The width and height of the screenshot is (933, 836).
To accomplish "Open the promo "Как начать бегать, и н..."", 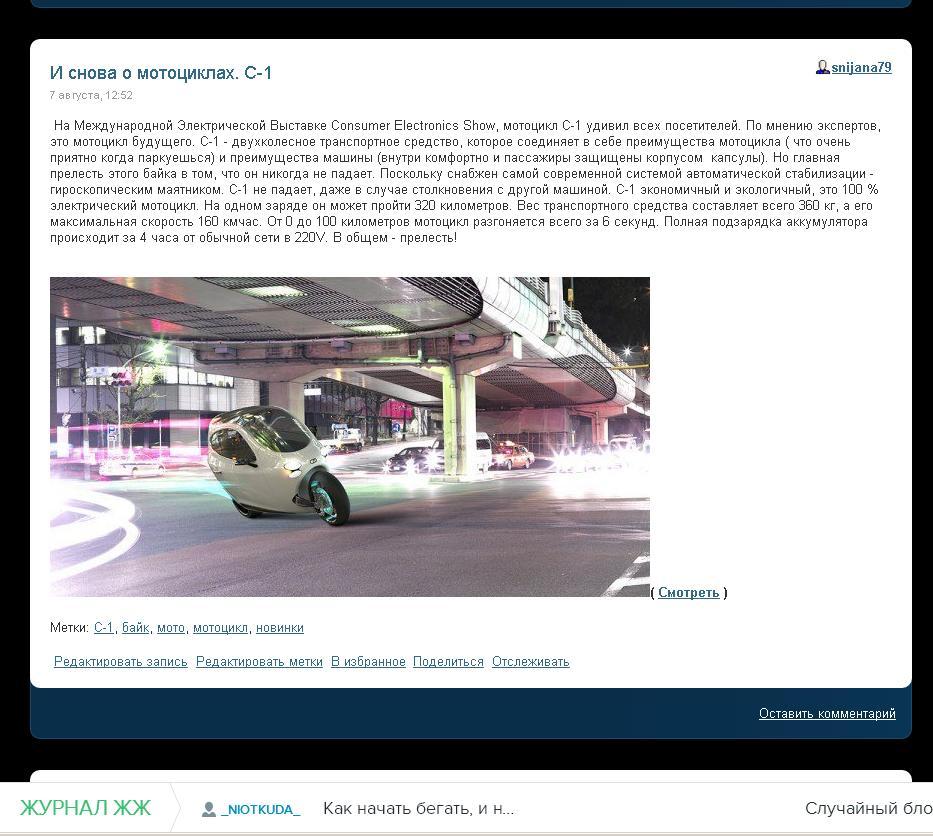I will point(418,809).
